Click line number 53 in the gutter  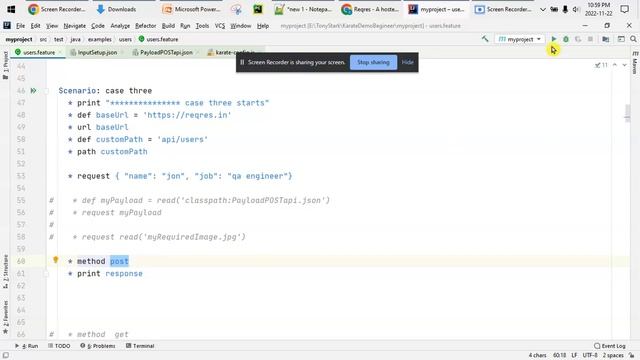pos(21,176)
